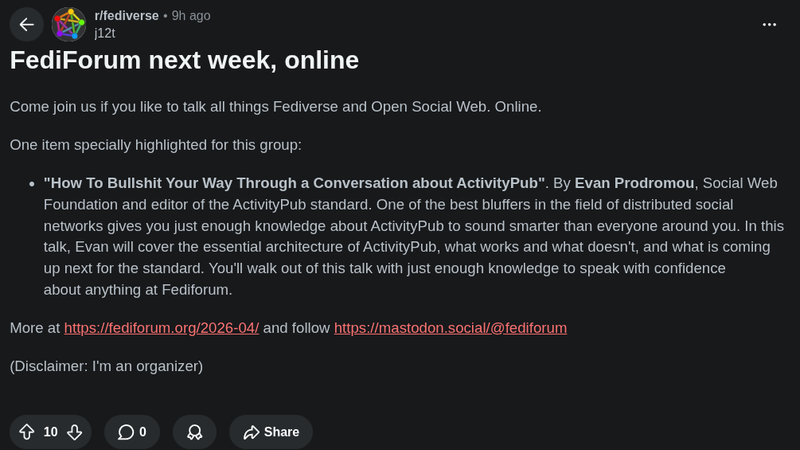Open the three-dot post options menu

(769, 24)
